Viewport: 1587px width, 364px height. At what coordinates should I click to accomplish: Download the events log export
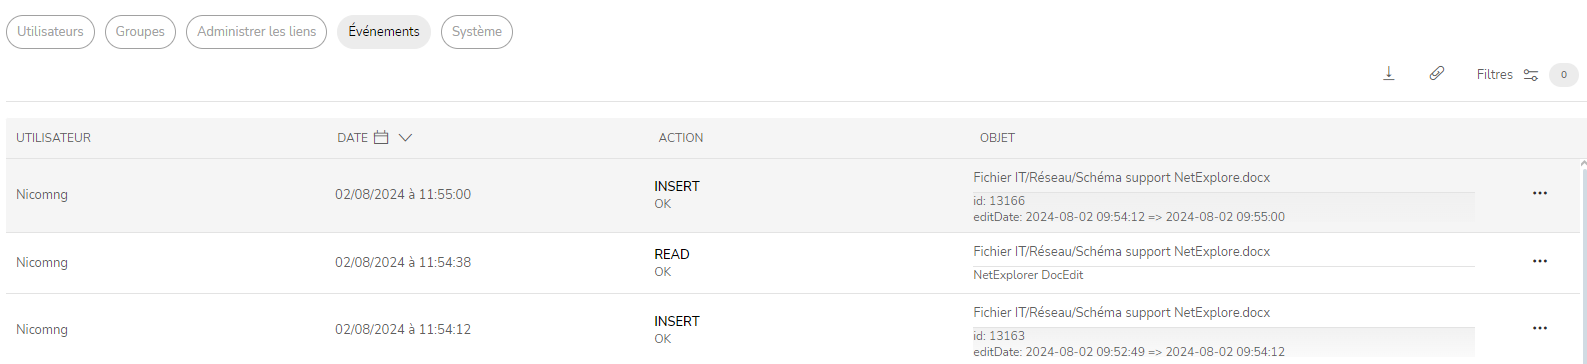pos(1388,74)
